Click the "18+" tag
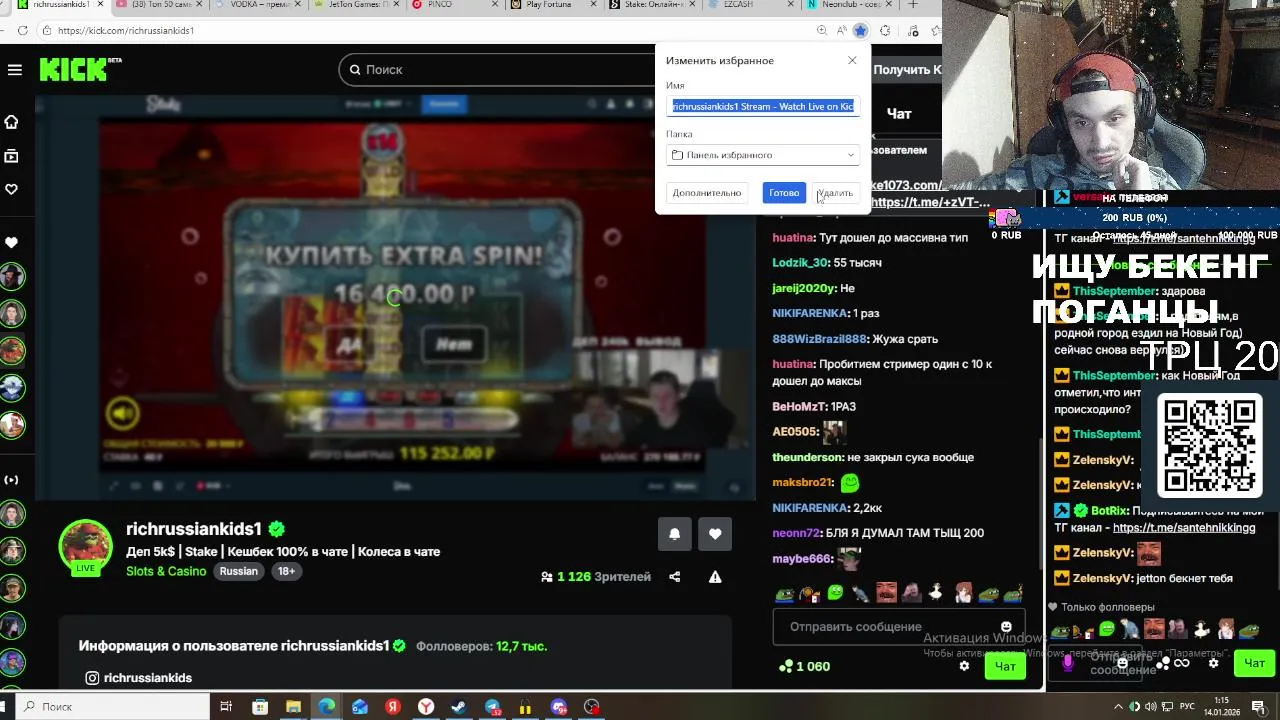 tap(286, 571)
